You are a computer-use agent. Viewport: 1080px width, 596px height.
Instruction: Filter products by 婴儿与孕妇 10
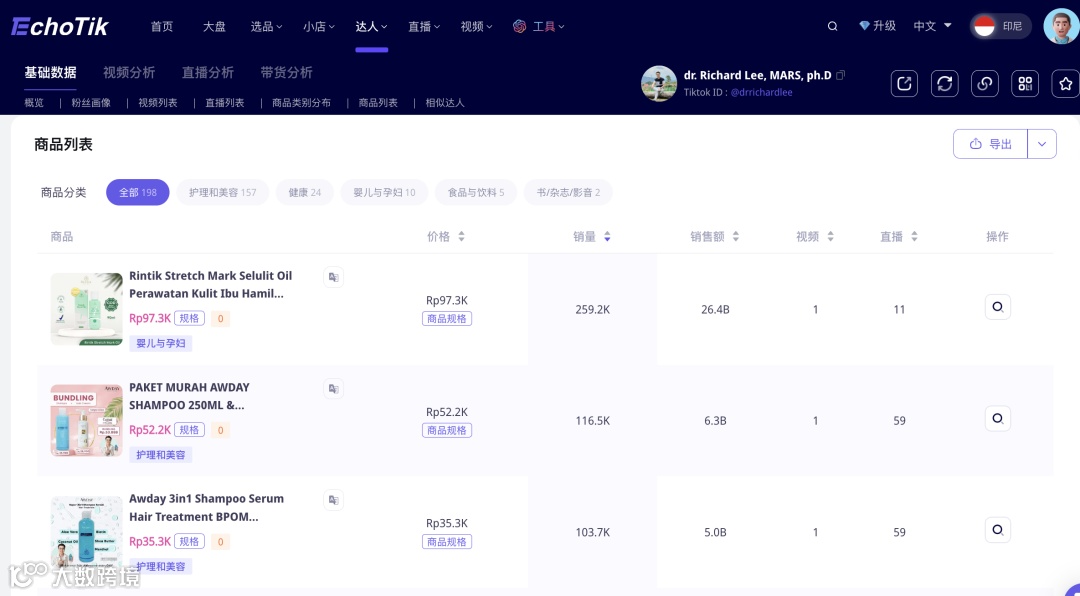coord(384,192)
